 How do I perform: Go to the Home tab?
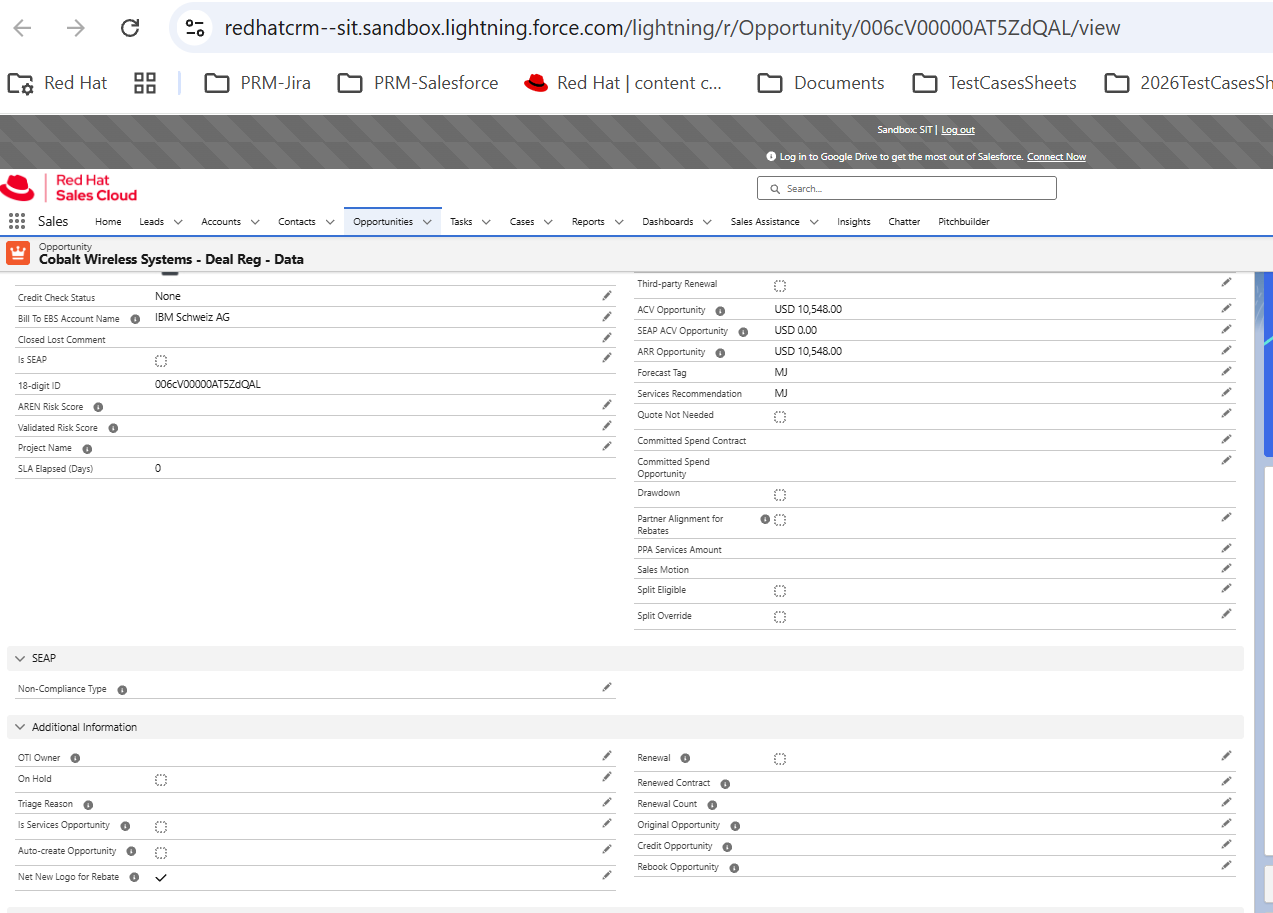point(108,222)
